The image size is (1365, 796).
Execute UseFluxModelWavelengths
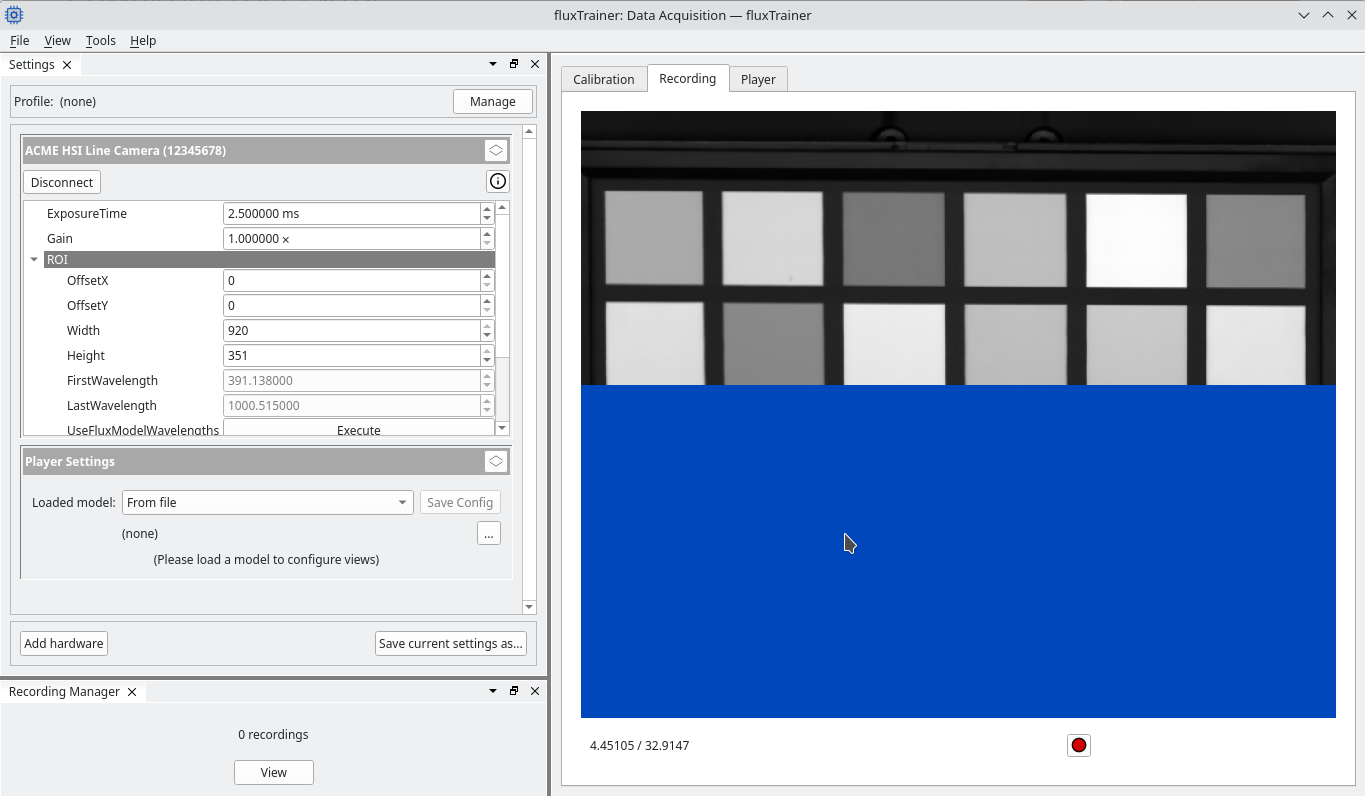tap(359, 429)
